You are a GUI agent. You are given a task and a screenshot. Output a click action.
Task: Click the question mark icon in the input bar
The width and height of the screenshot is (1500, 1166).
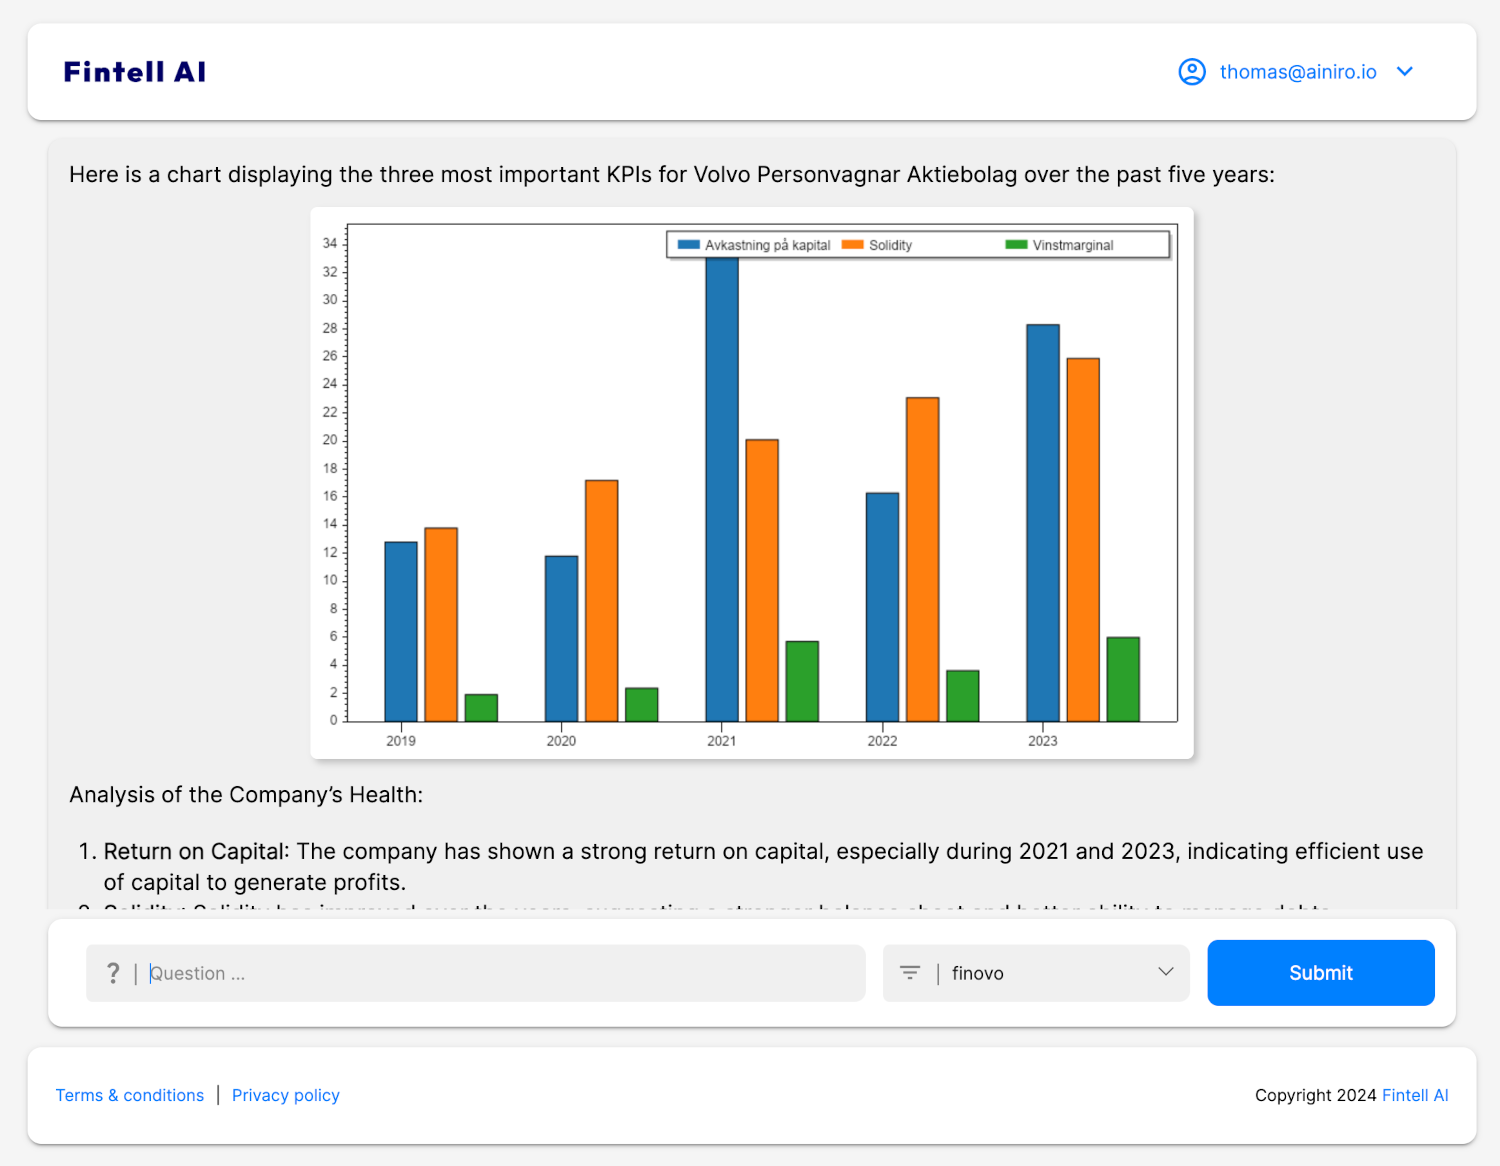pos(113,973)
